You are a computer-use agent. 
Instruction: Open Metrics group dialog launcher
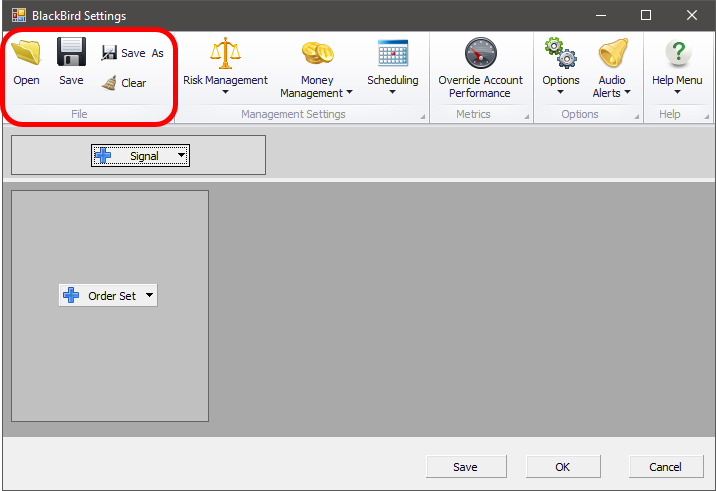click(x=526, y=117)
